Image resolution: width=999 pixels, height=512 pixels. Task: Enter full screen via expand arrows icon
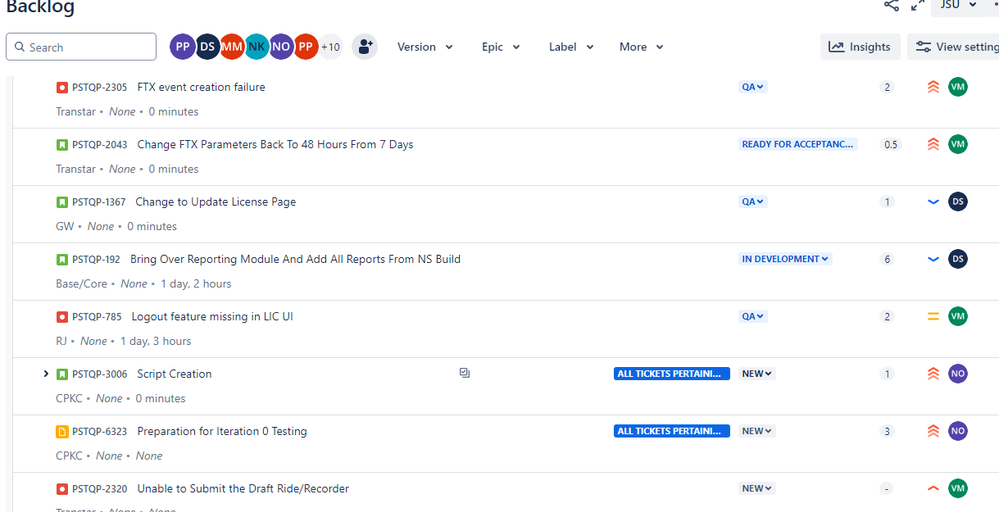(917, 5)
